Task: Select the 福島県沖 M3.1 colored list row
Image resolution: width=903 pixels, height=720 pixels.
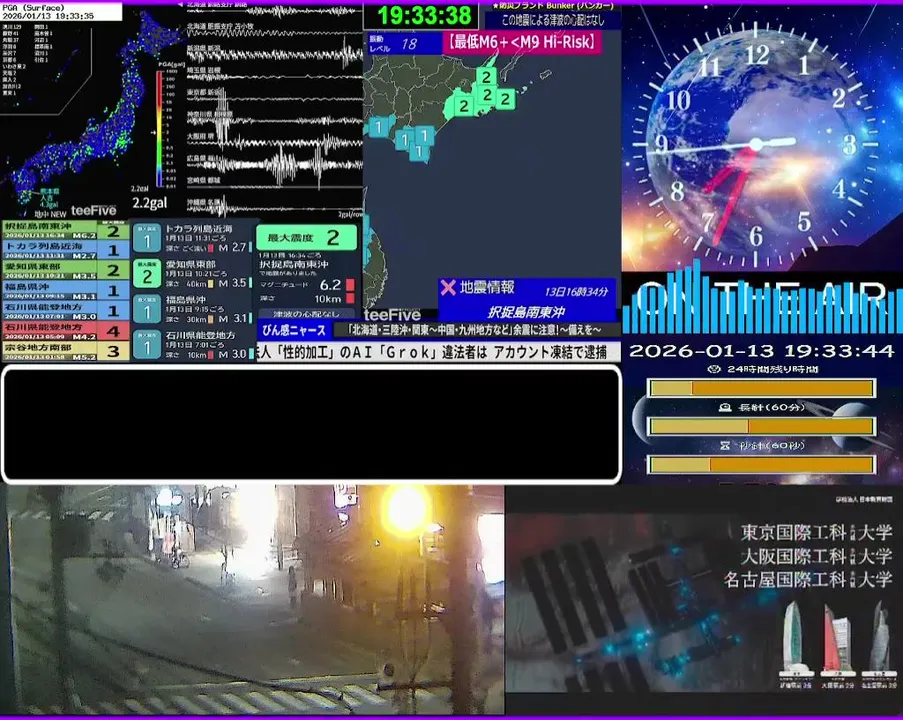Action: pyautogui.click(x=66, y=290)
